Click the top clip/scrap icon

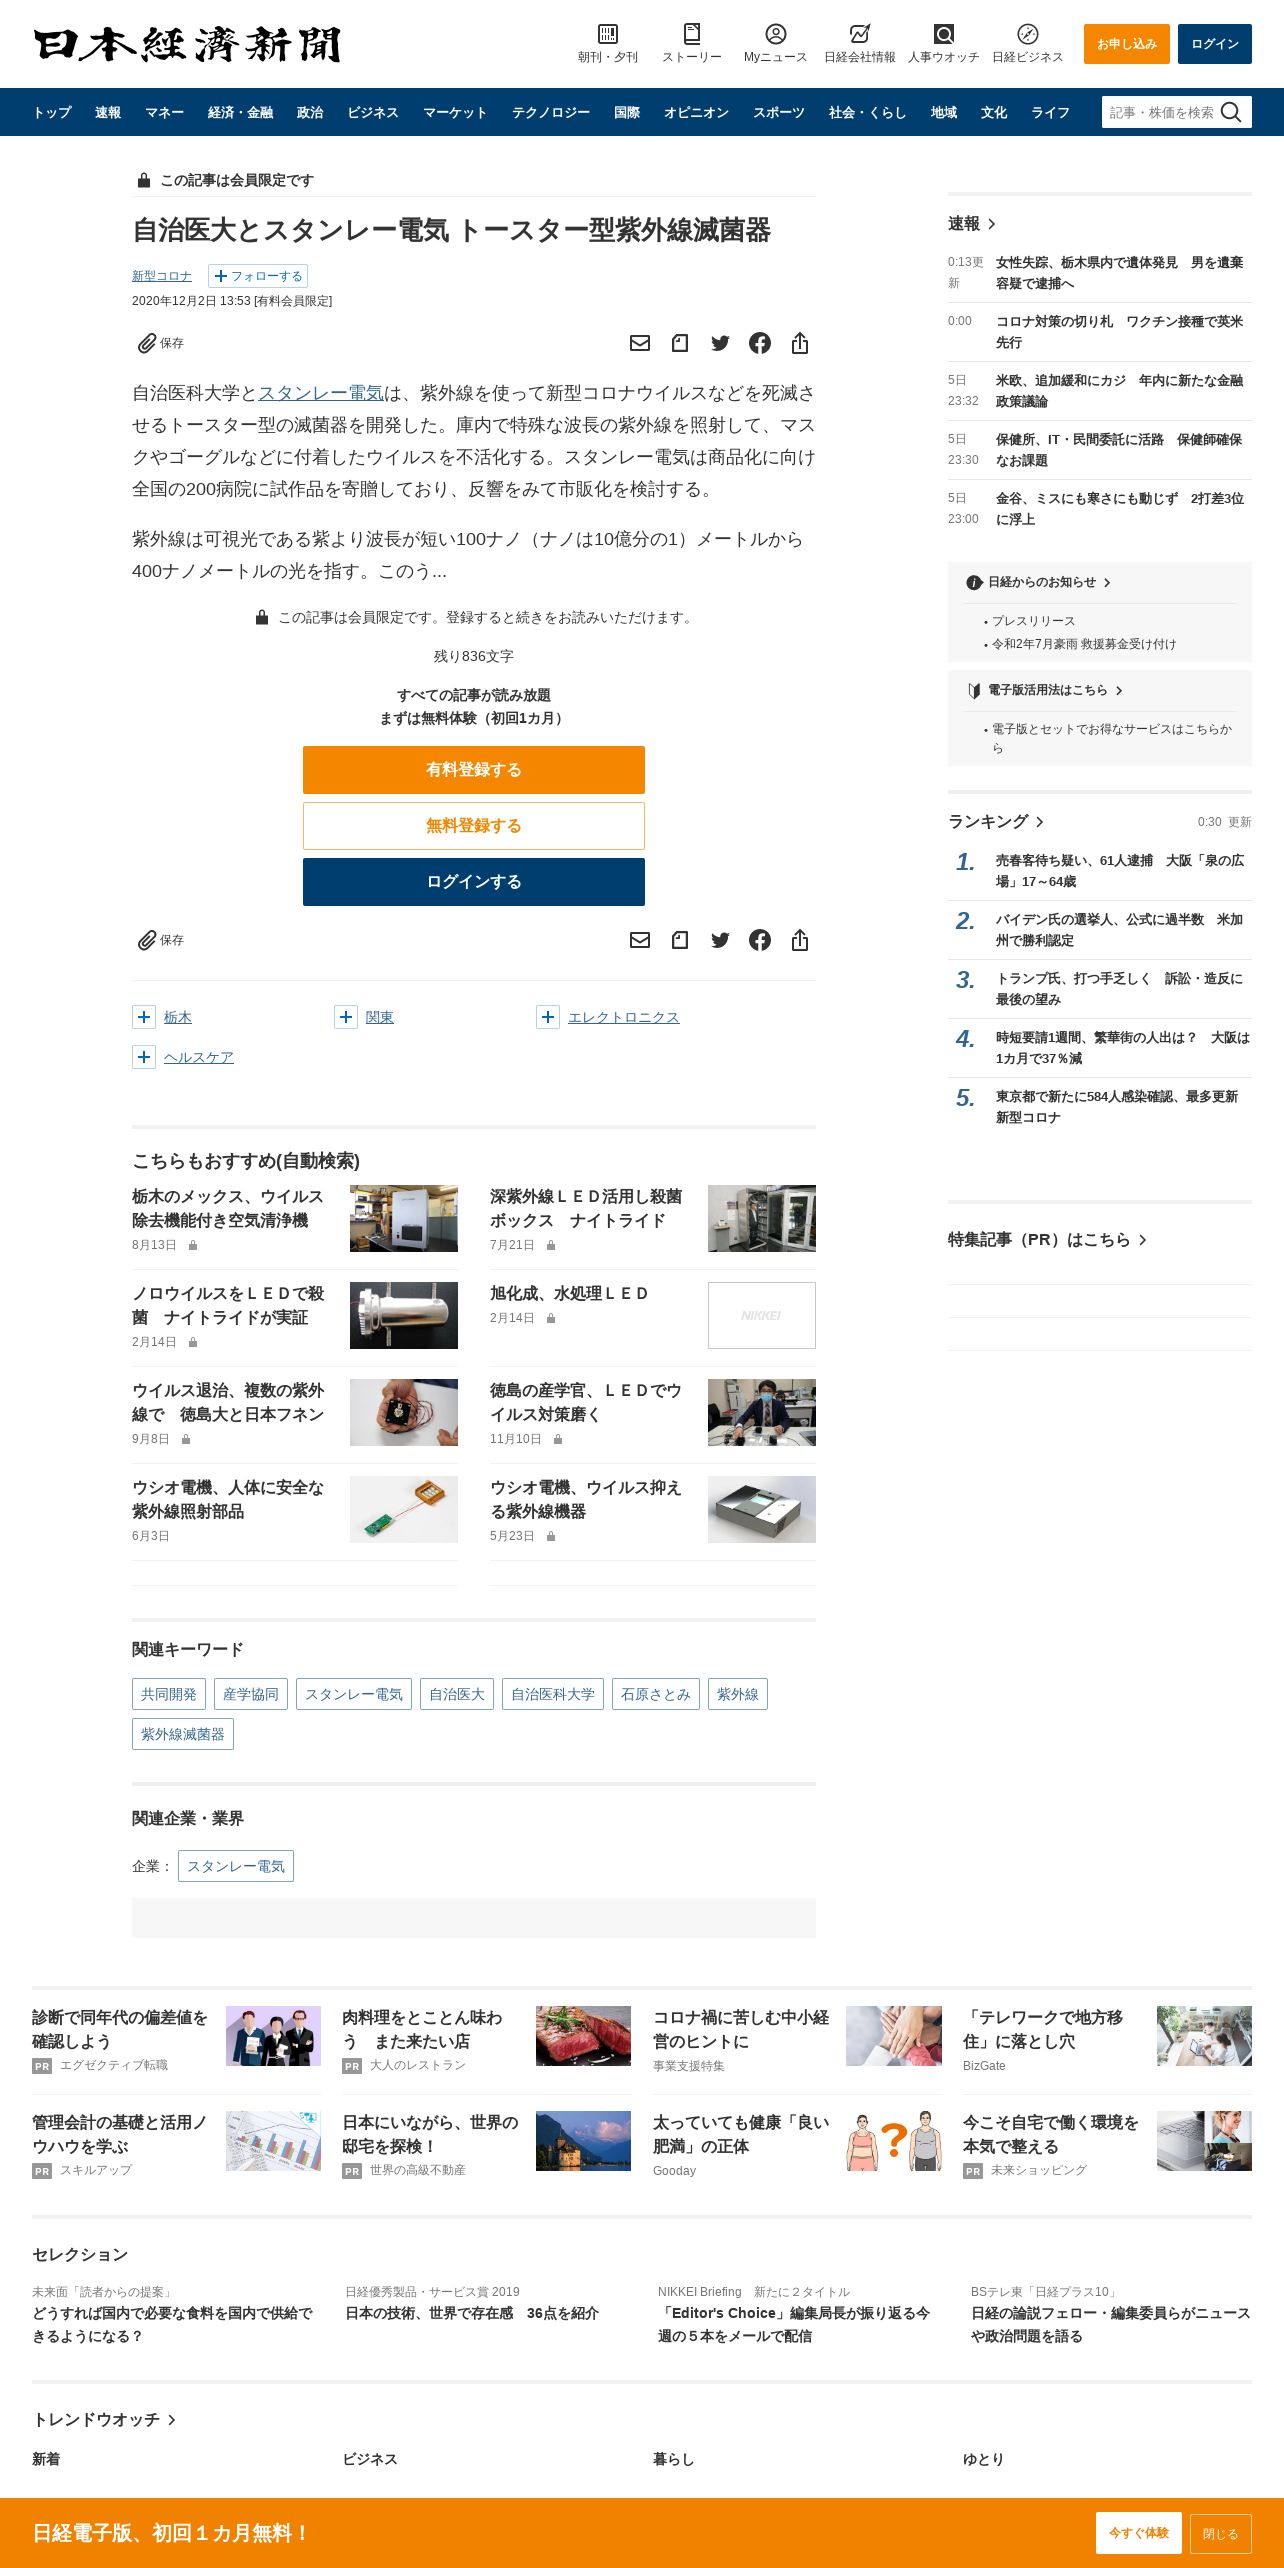click(680, 343)
